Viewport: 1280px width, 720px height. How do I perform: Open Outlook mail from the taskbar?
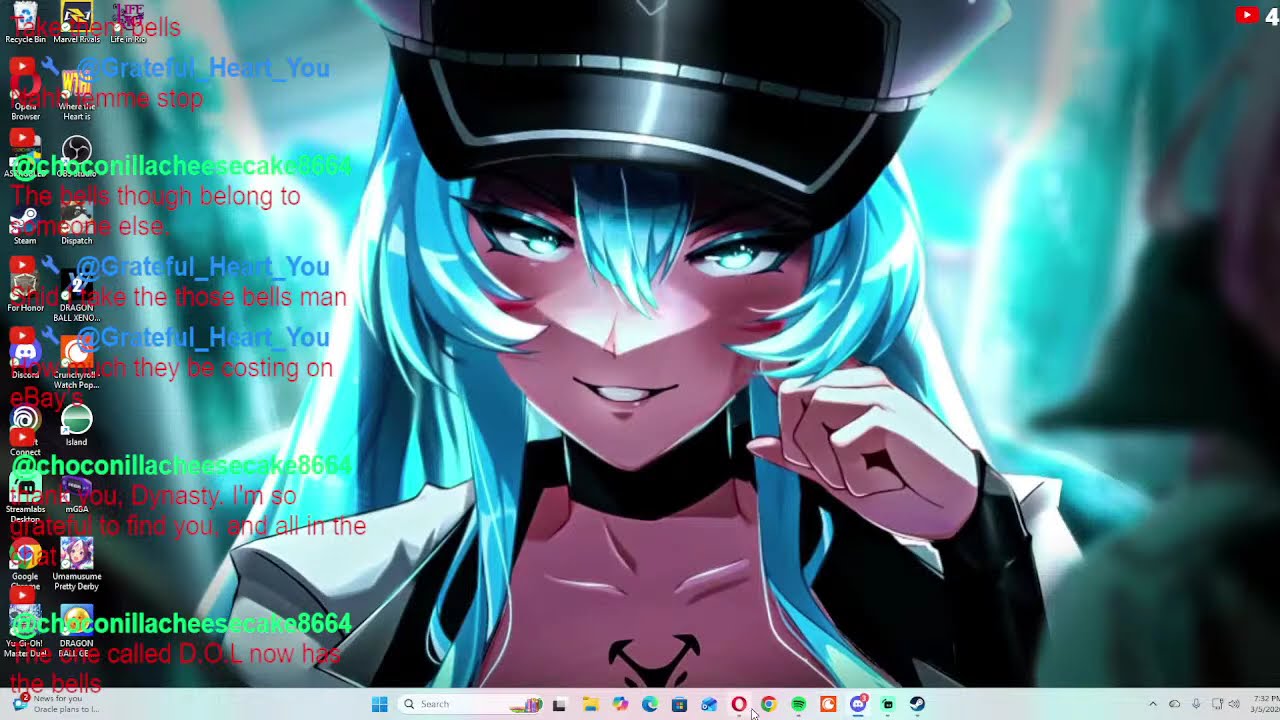[709, 704]
